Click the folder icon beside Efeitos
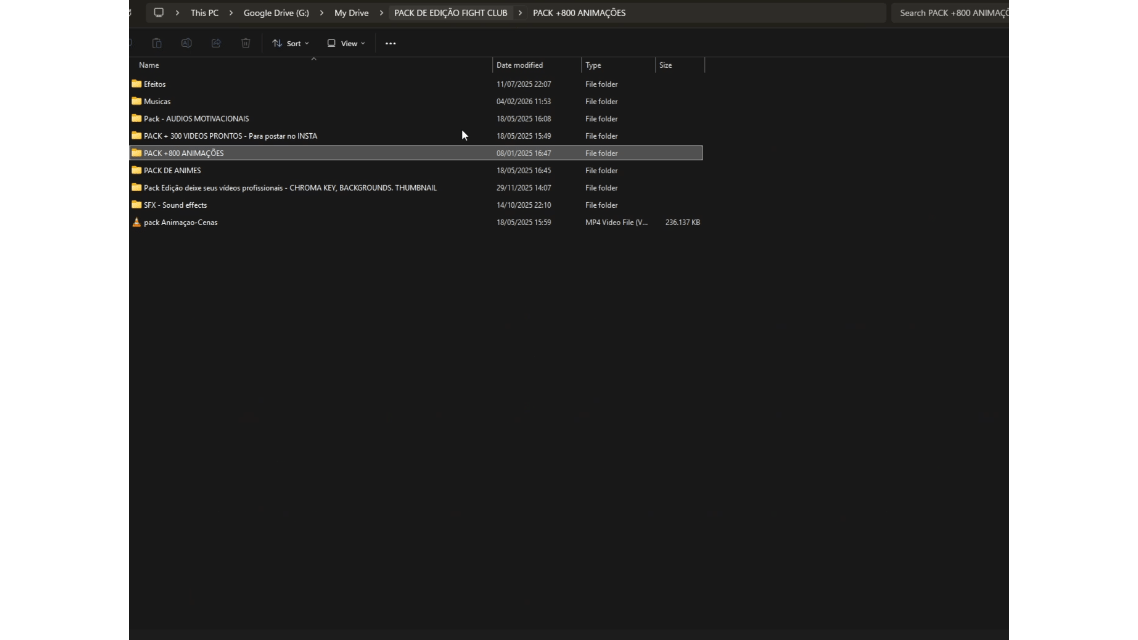The image size is (1138, 640). pyautogui.click(x=137, y=84)
